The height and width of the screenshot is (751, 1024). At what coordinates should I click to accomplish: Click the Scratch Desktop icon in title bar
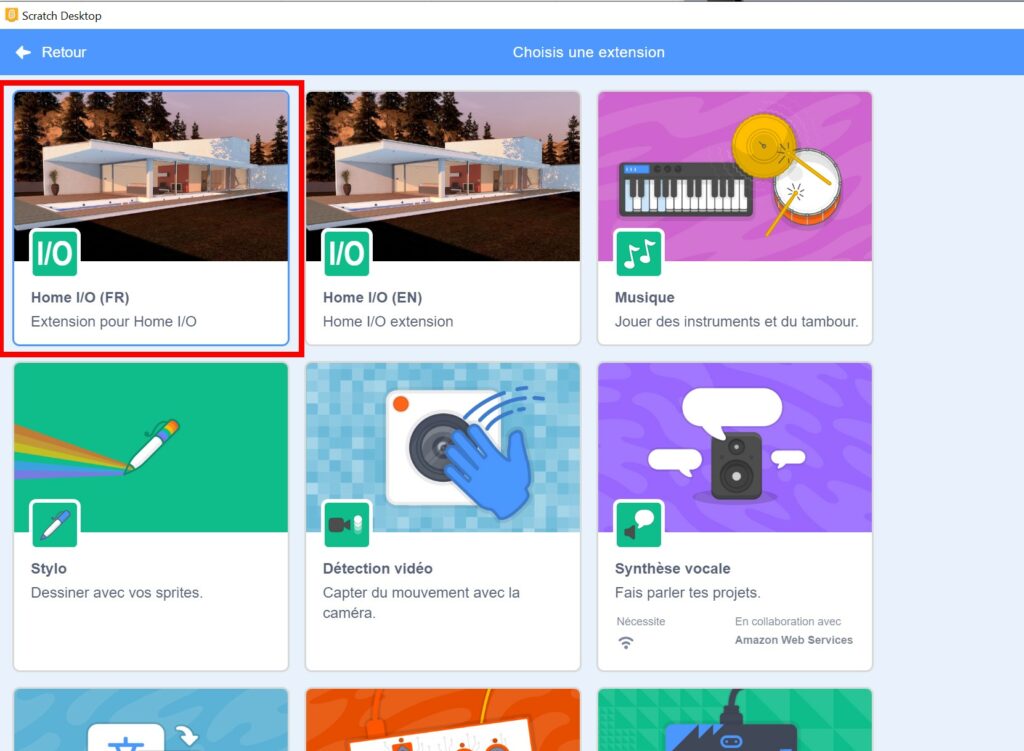(12, 15)
